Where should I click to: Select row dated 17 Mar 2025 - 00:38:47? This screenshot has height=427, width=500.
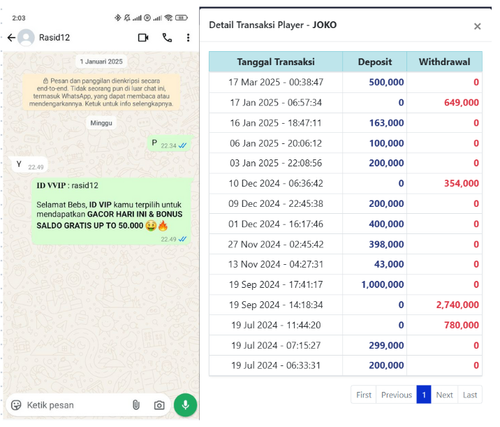[x=346, y=82]
